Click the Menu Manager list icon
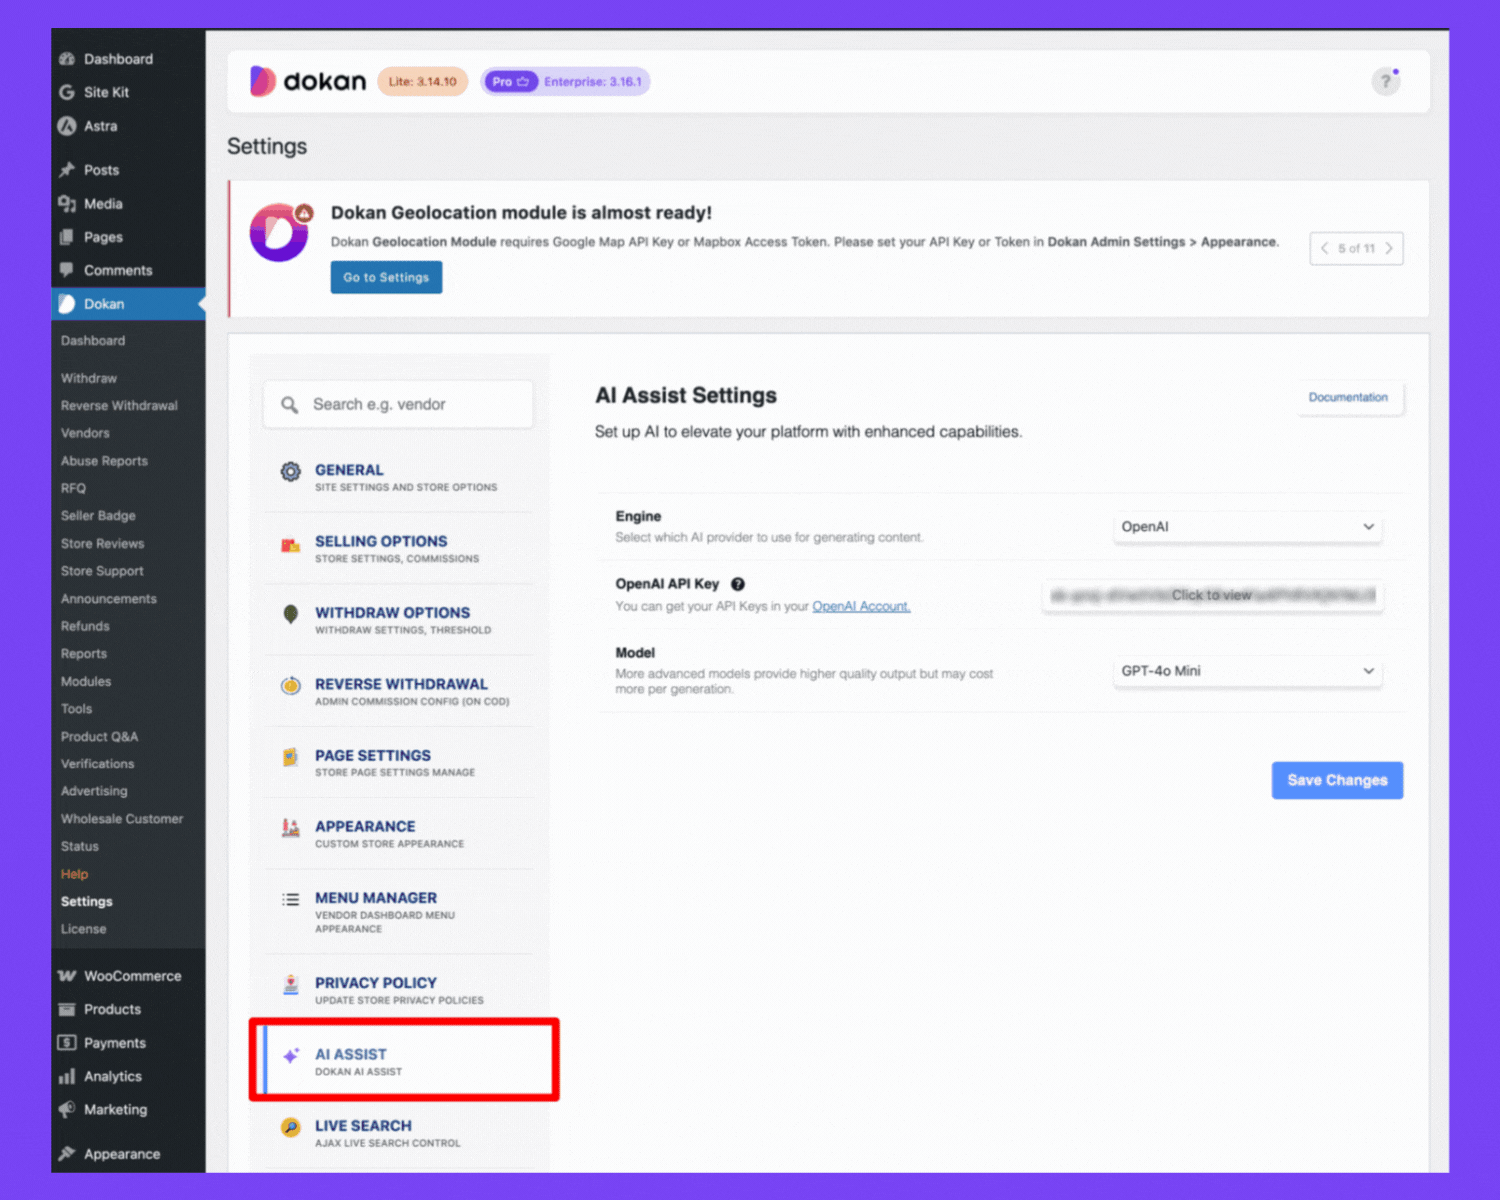The image size is (1500, 1200). tap(290, 900)
